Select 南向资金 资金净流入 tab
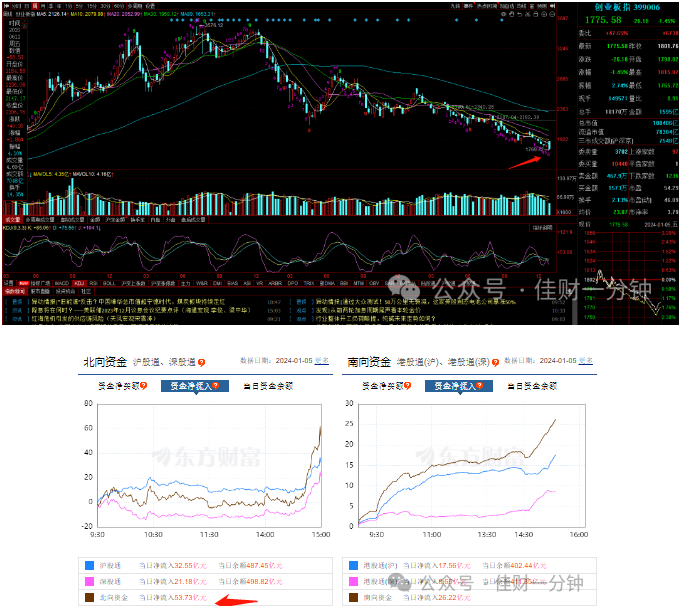 459,386
